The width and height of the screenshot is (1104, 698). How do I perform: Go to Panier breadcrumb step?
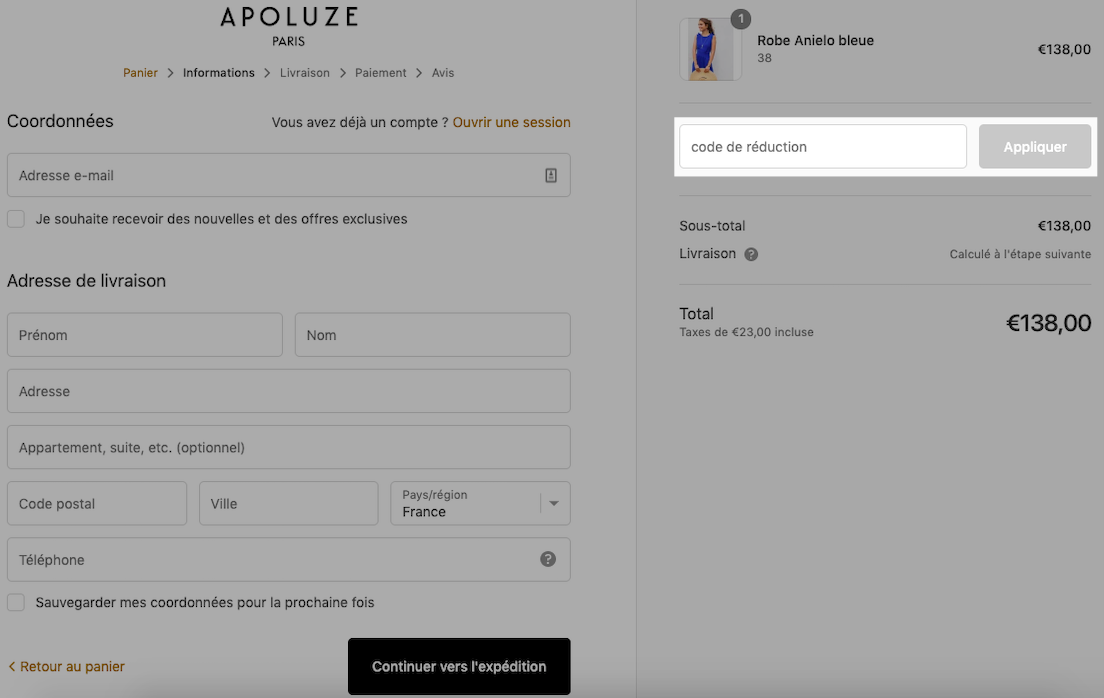pos(140,73)
